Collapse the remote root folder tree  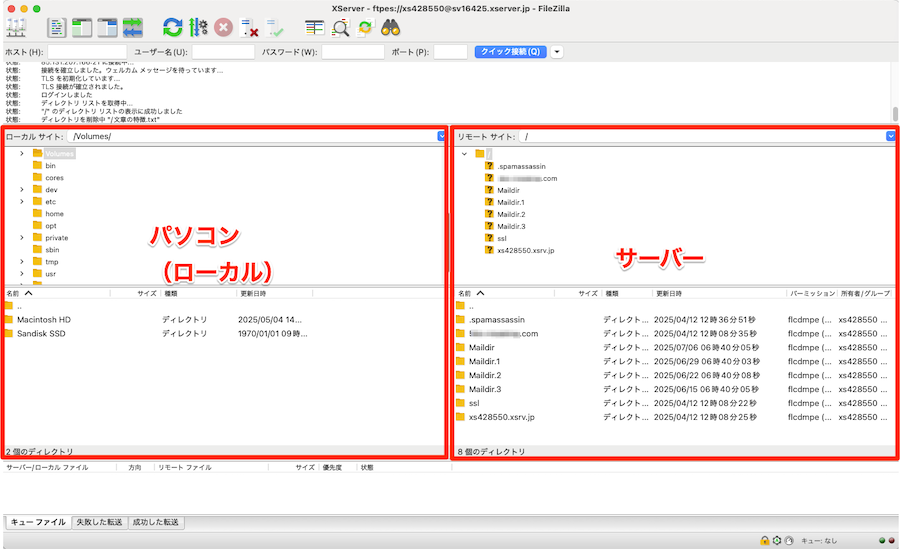464,154
